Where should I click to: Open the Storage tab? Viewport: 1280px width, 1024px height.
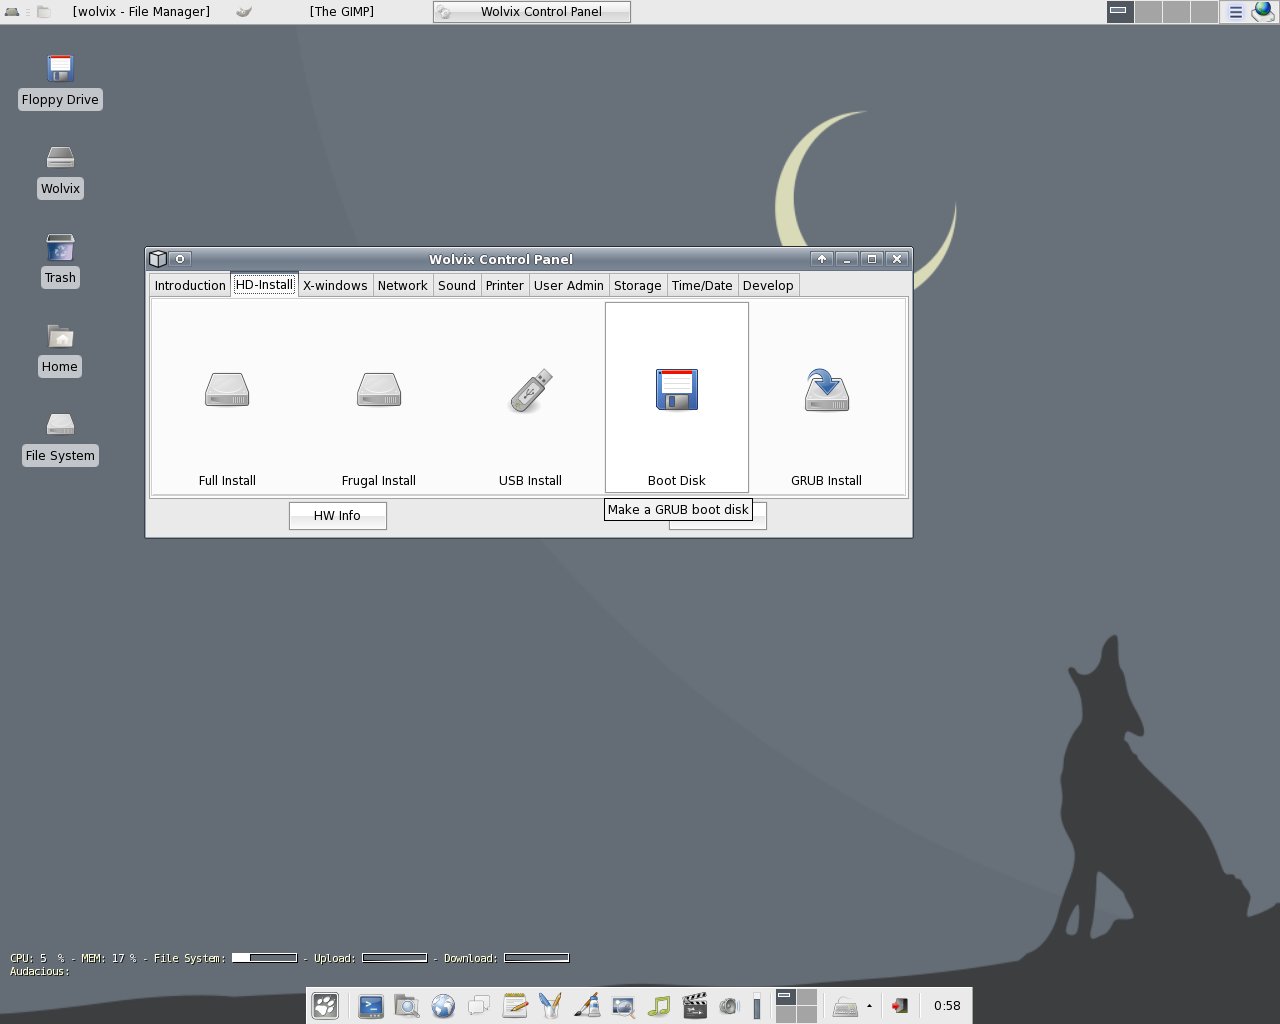click(x=638, y=285)
